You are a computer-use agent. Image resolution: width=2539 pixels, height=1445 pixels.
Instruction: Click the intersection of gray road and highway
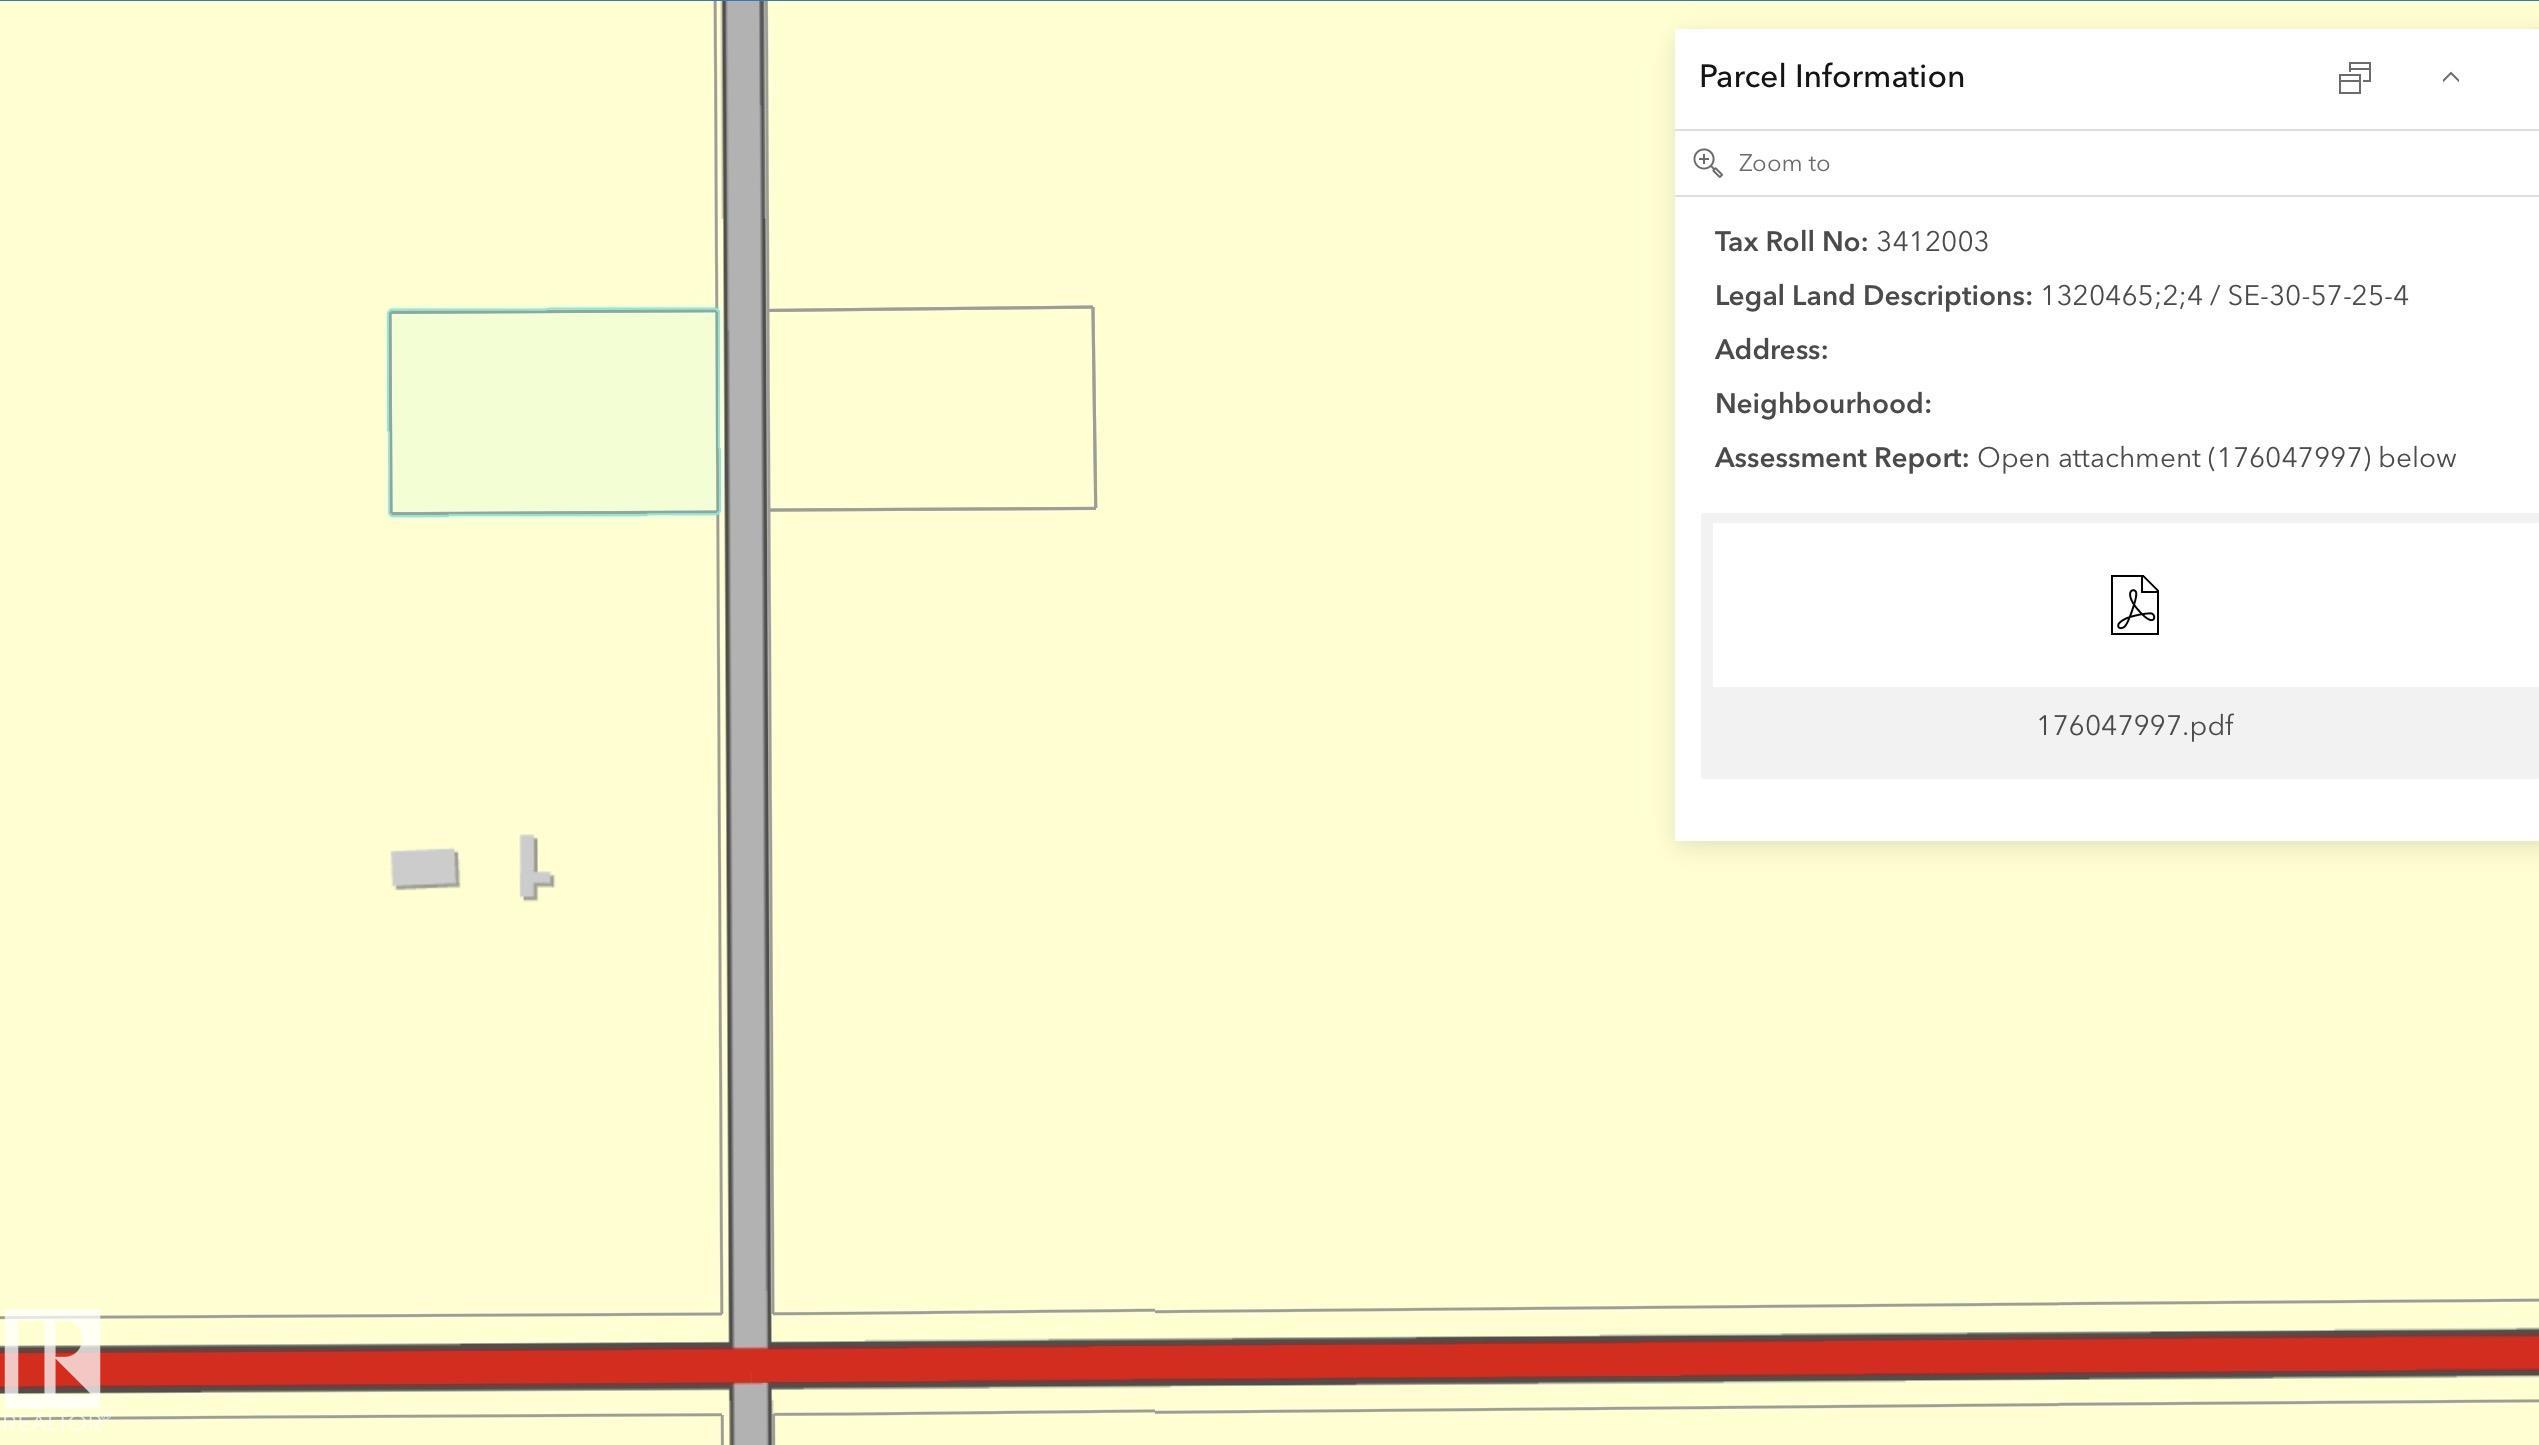click(750, 1365)
